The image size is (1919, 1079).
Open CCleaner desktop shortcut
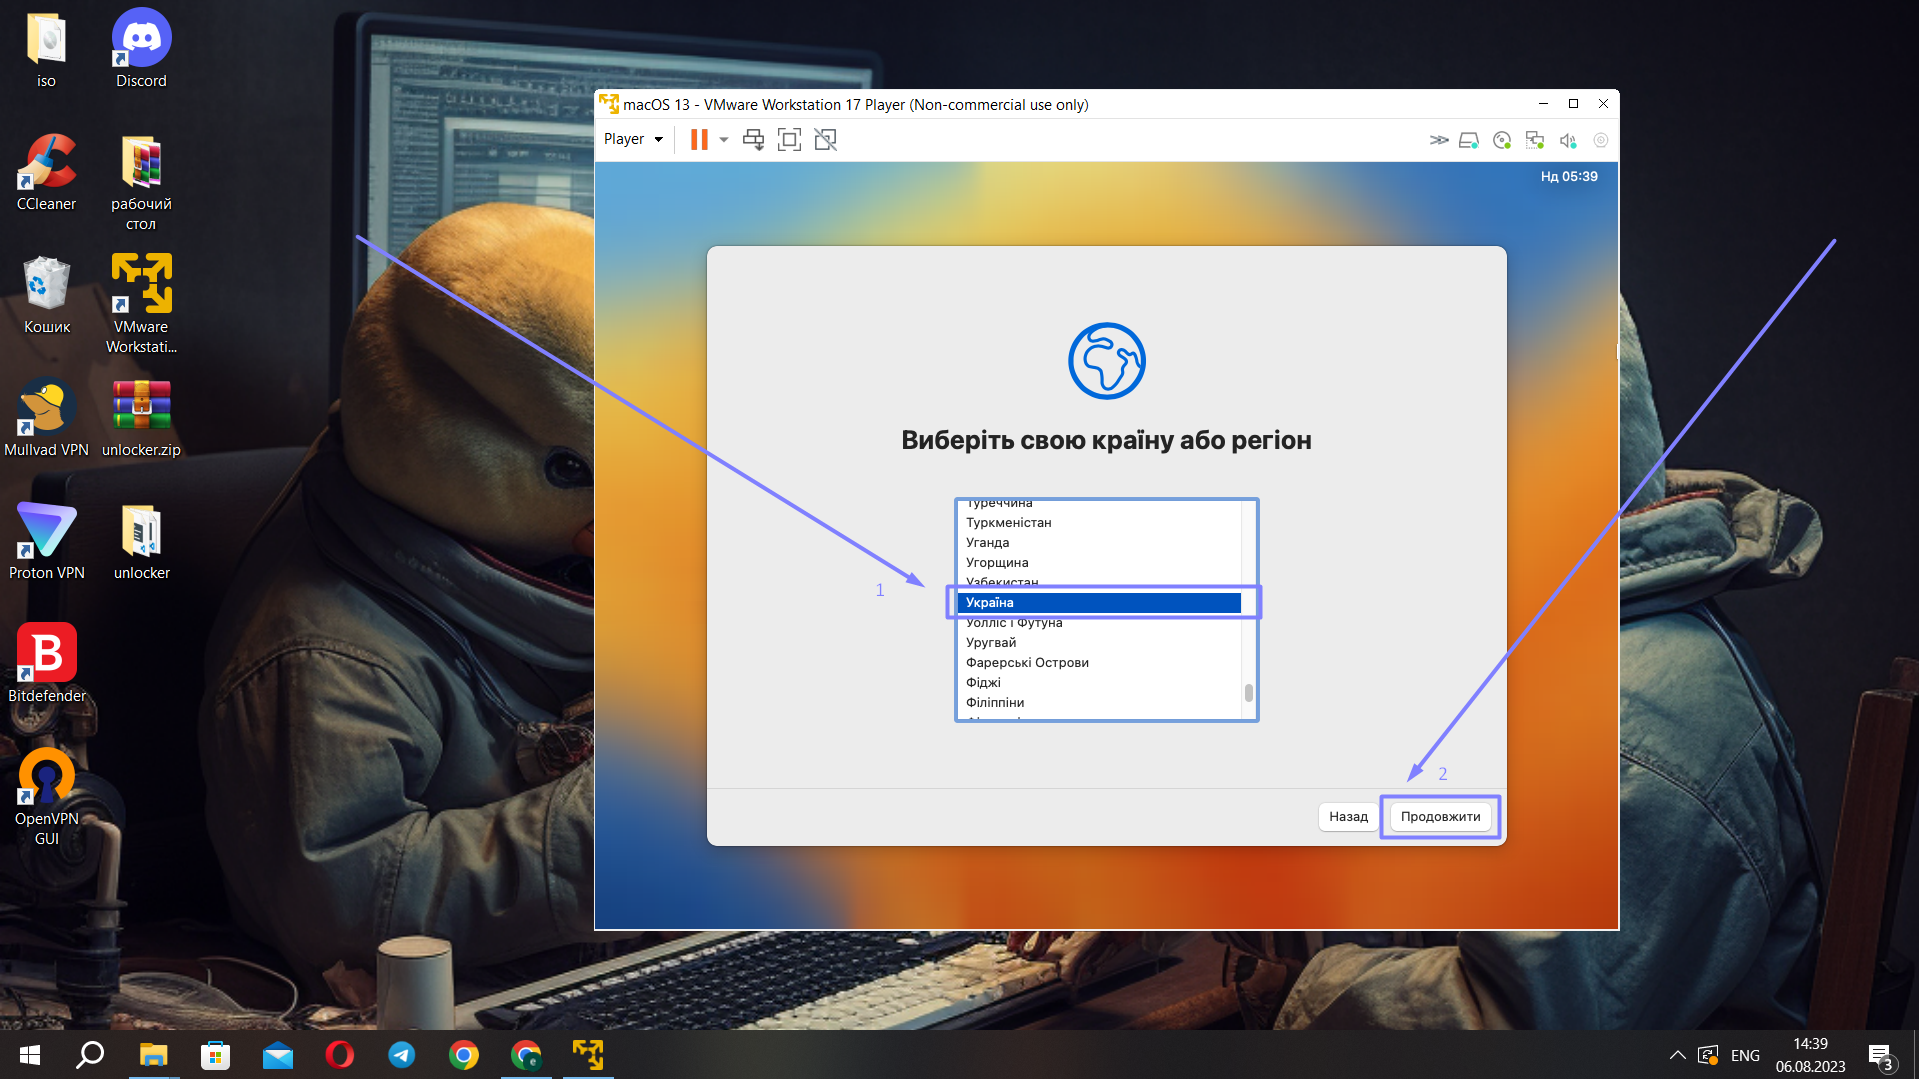pos(46,173)
